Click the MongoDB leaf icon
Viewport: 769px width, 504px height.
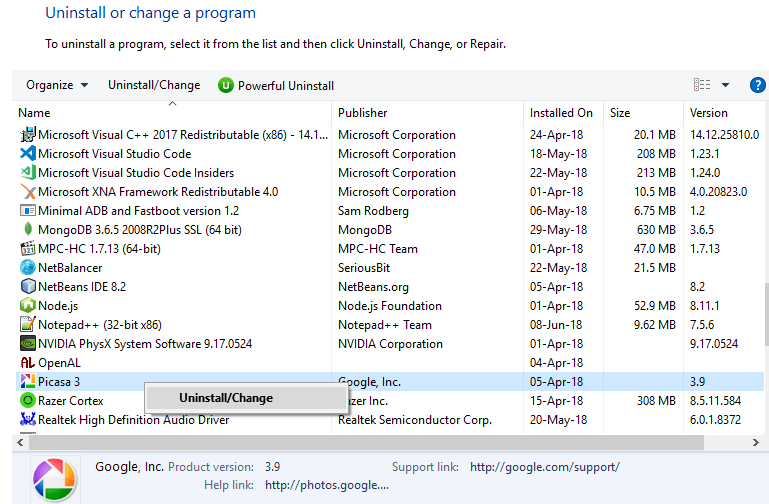click(x=28, y=229)
